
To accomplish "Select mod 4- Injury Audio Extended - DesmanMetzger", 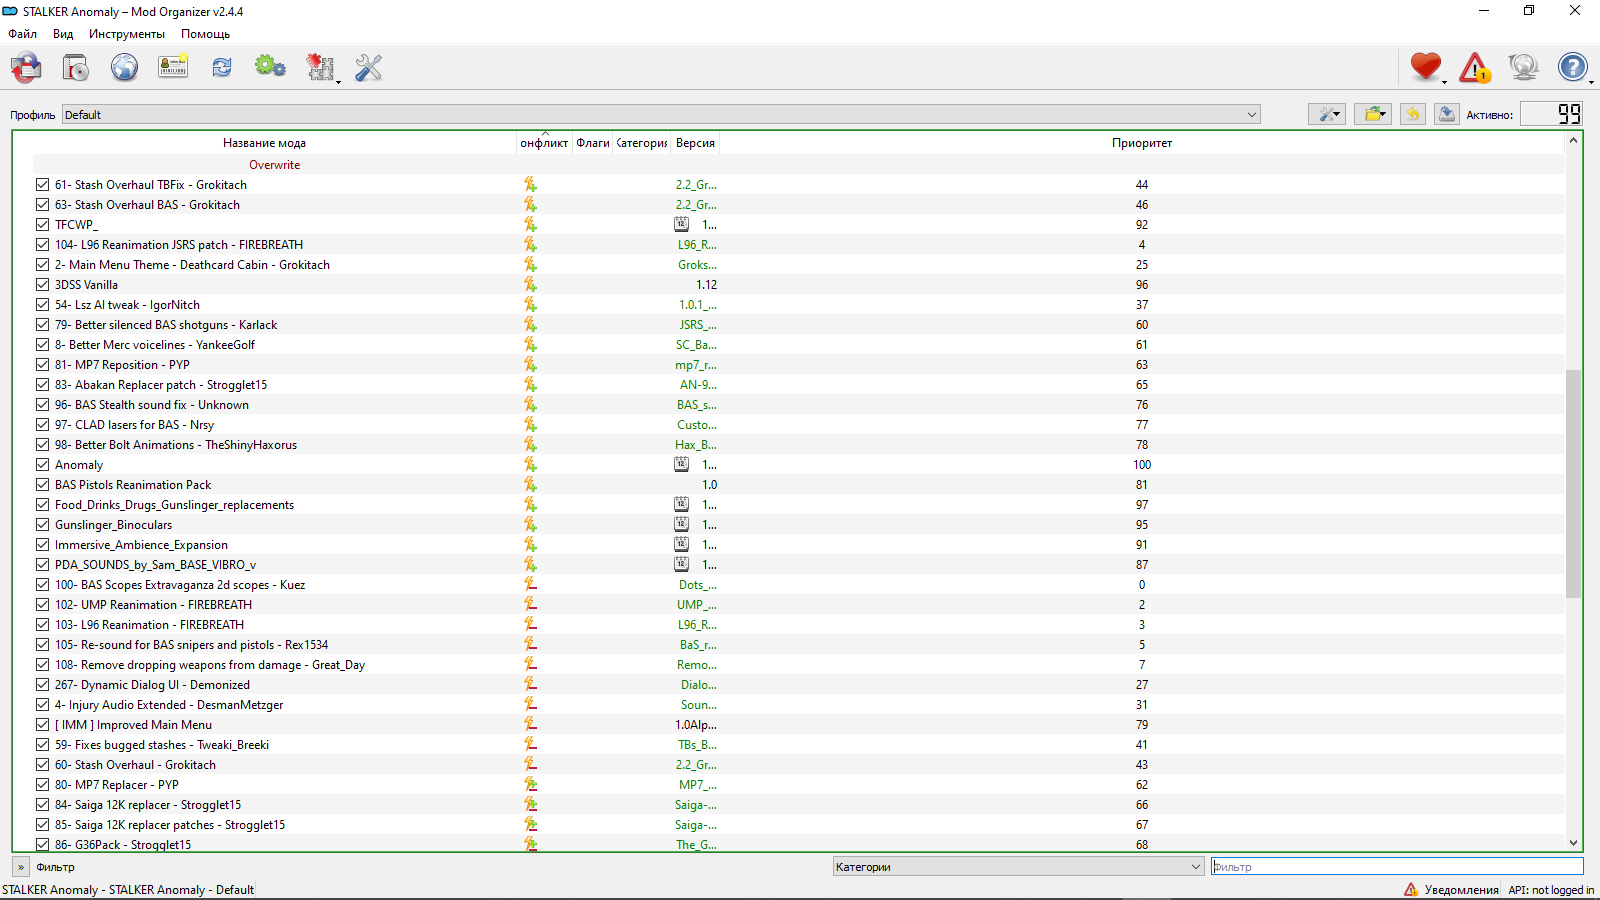I will (x=169, y=705).
